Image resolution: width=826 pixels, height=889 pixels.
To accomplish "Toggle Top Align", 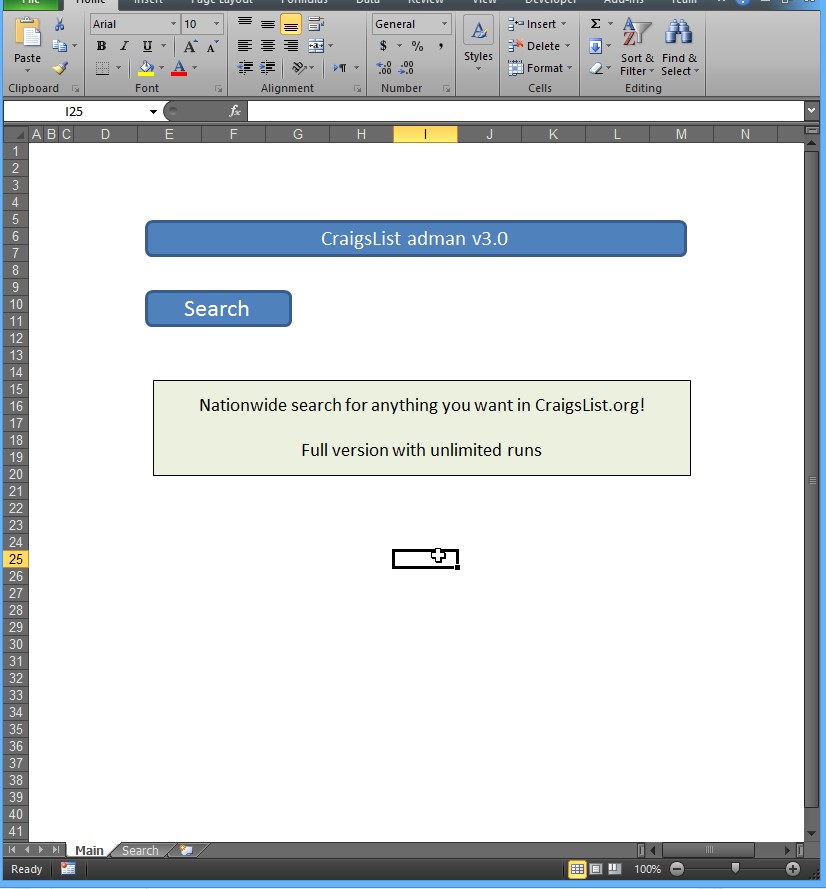I will click(245, 24).
